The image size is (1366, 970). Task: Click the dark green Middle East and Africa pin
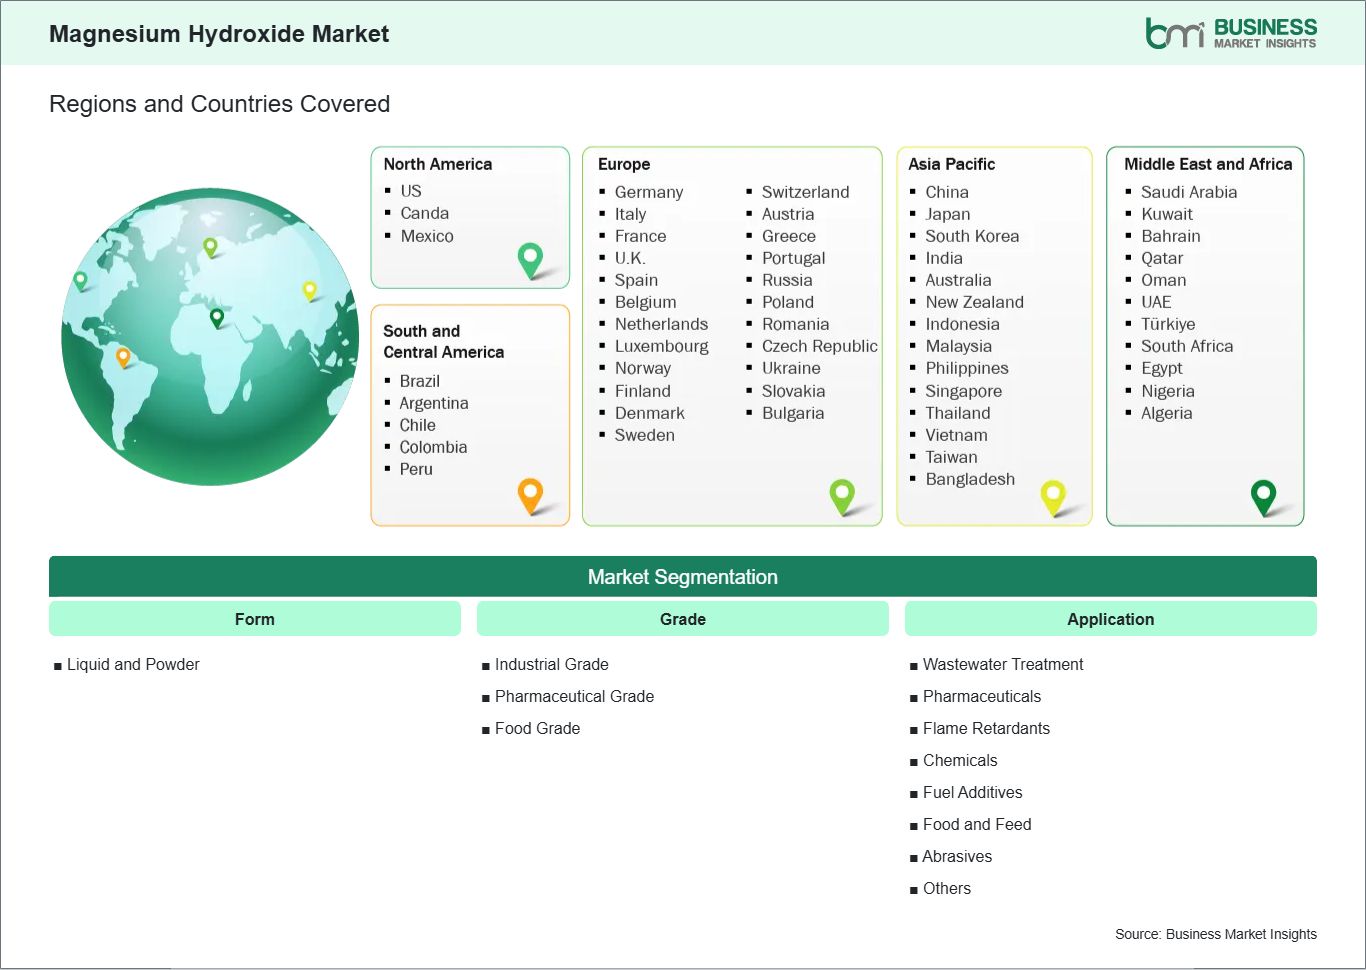click(1265, 495)
